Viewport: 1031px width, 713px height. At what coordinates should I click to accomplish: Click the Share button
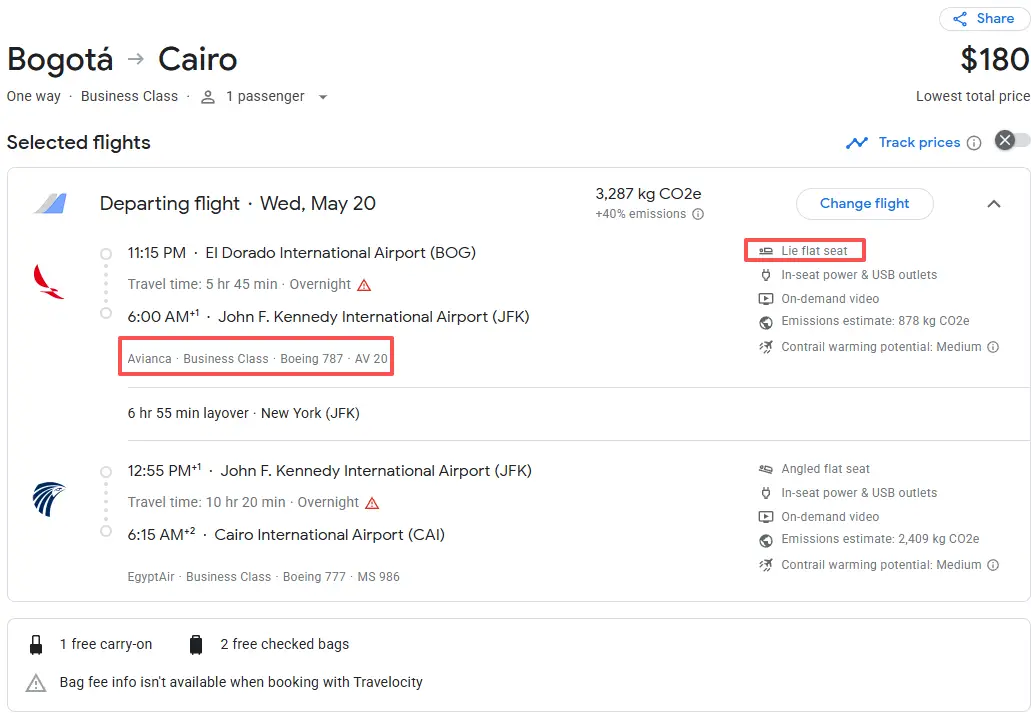point(984,19)
